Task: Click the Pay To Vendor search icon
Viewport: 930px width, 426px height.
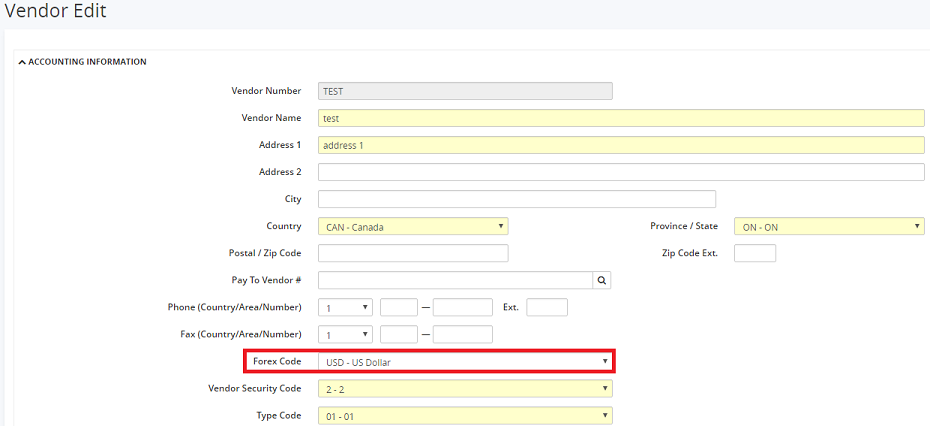Action: point(602,281)
